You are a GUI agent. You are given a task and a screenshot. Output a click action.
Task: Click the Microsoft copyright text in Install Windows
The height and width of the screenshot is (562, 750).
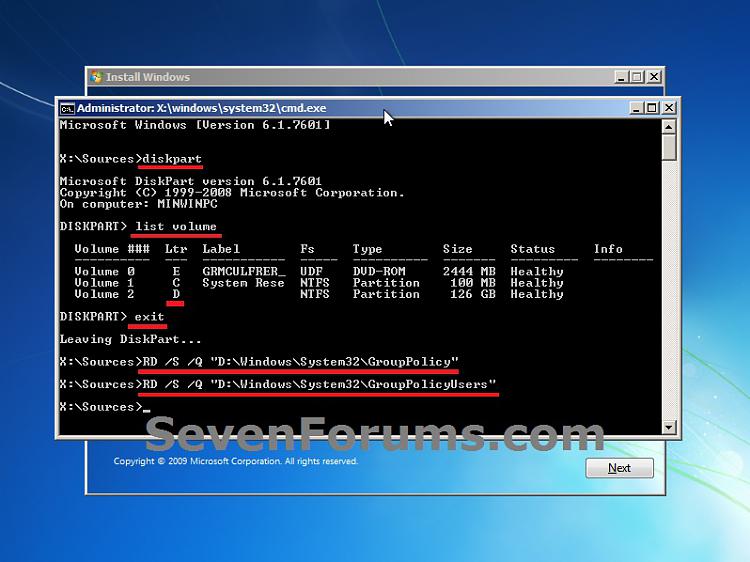coord(235,461)
